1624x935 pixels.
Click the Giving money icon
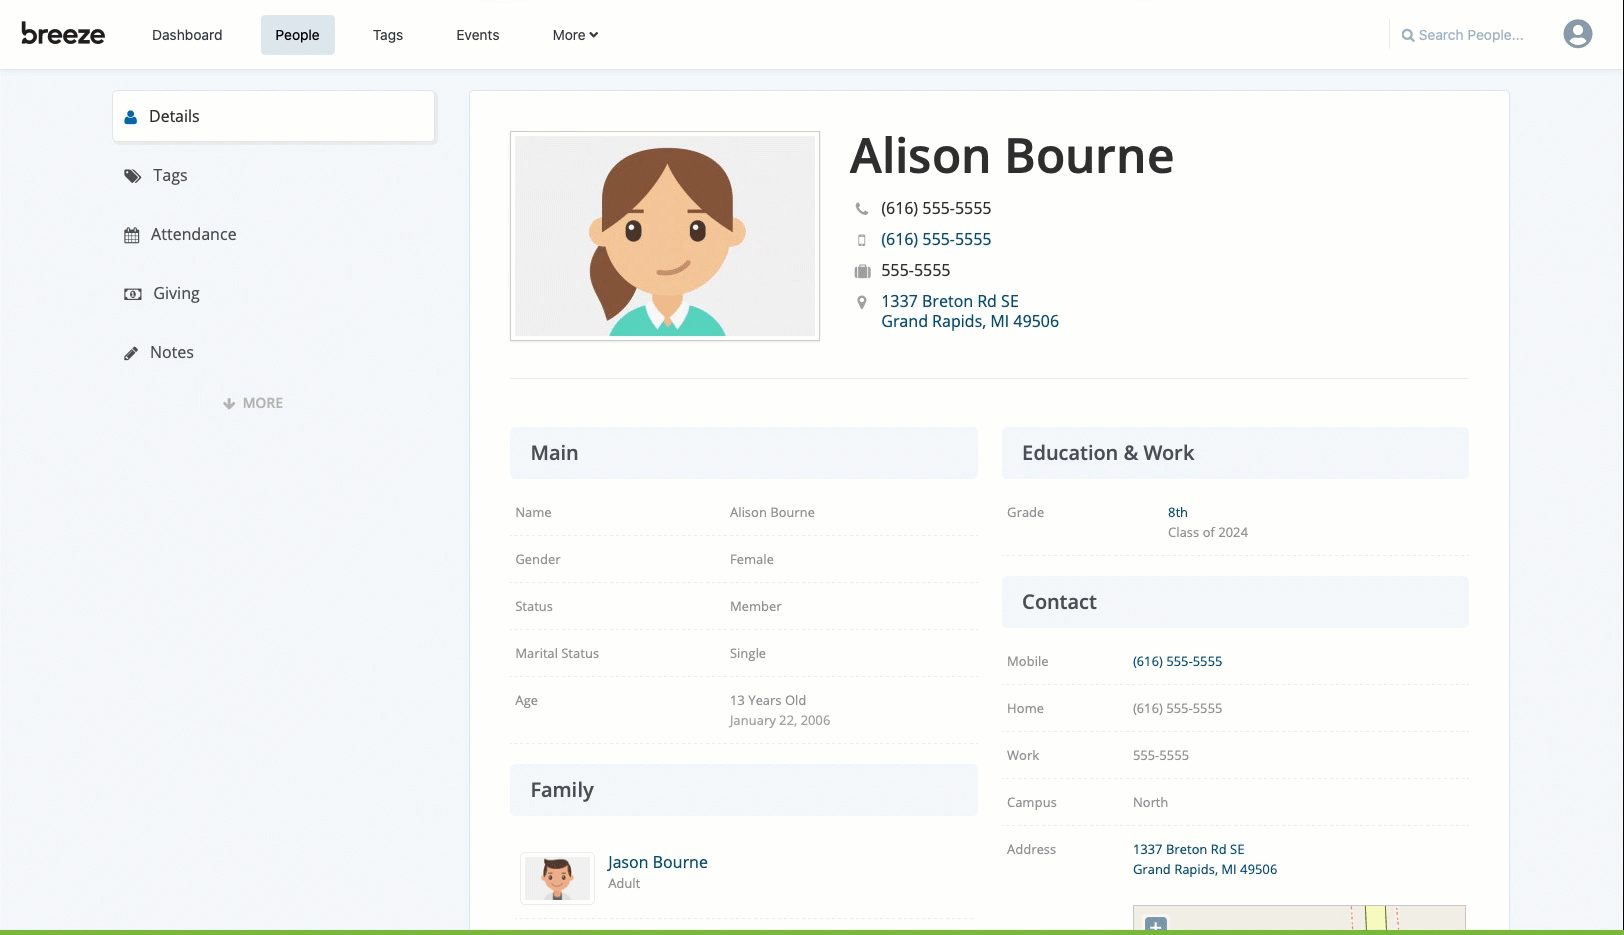[132, 294]
